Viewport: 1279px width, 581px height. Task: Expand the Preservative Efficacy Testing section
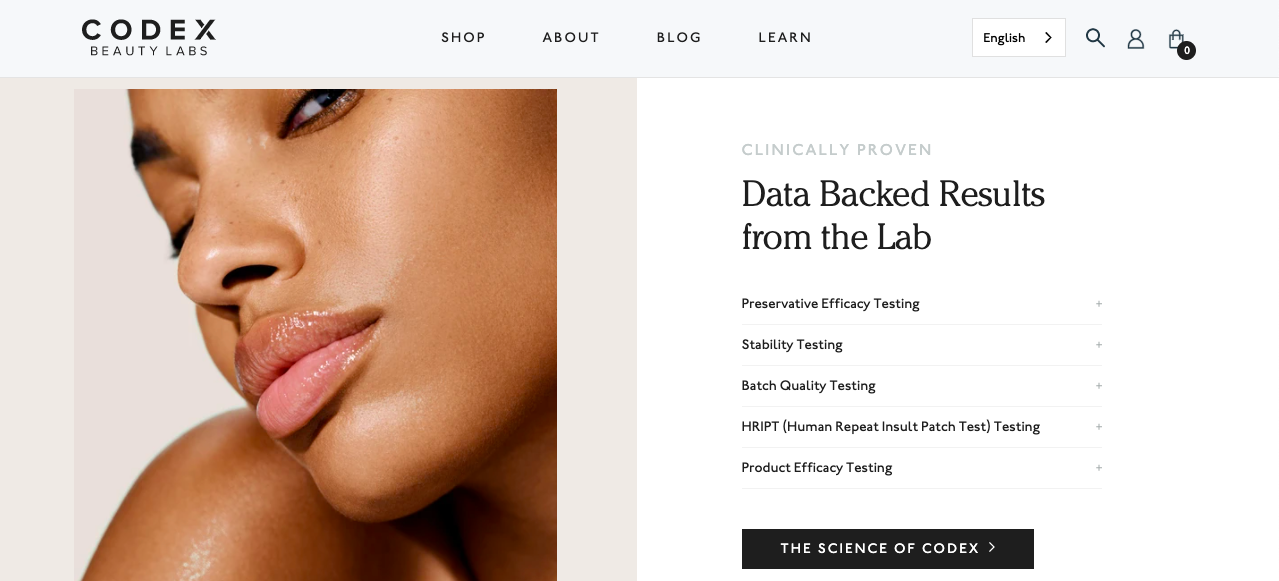tap(921, 304)
